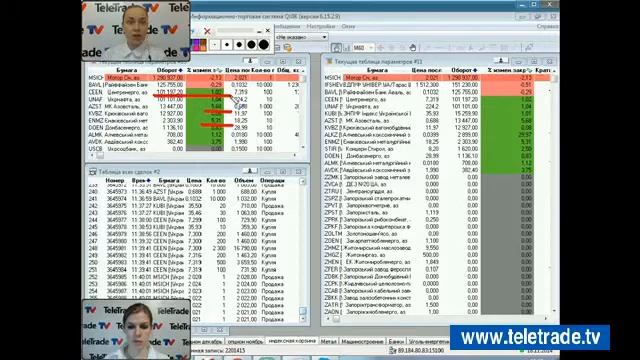Click the top webcam video thumbnail
Viewport: 640px width, 360px height.
coord(136,31)
